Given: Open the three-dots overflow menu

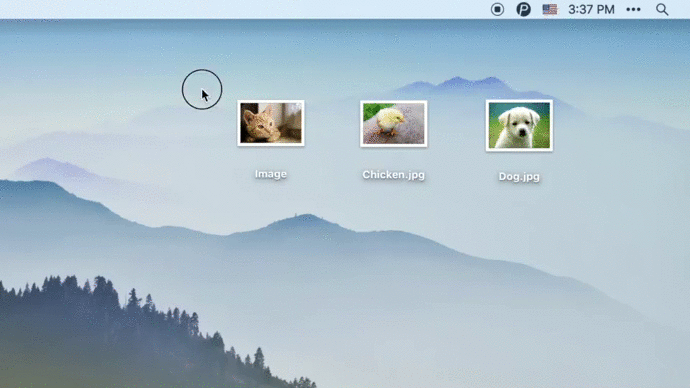Looking at the screenshot, I should tap(633, 9).
